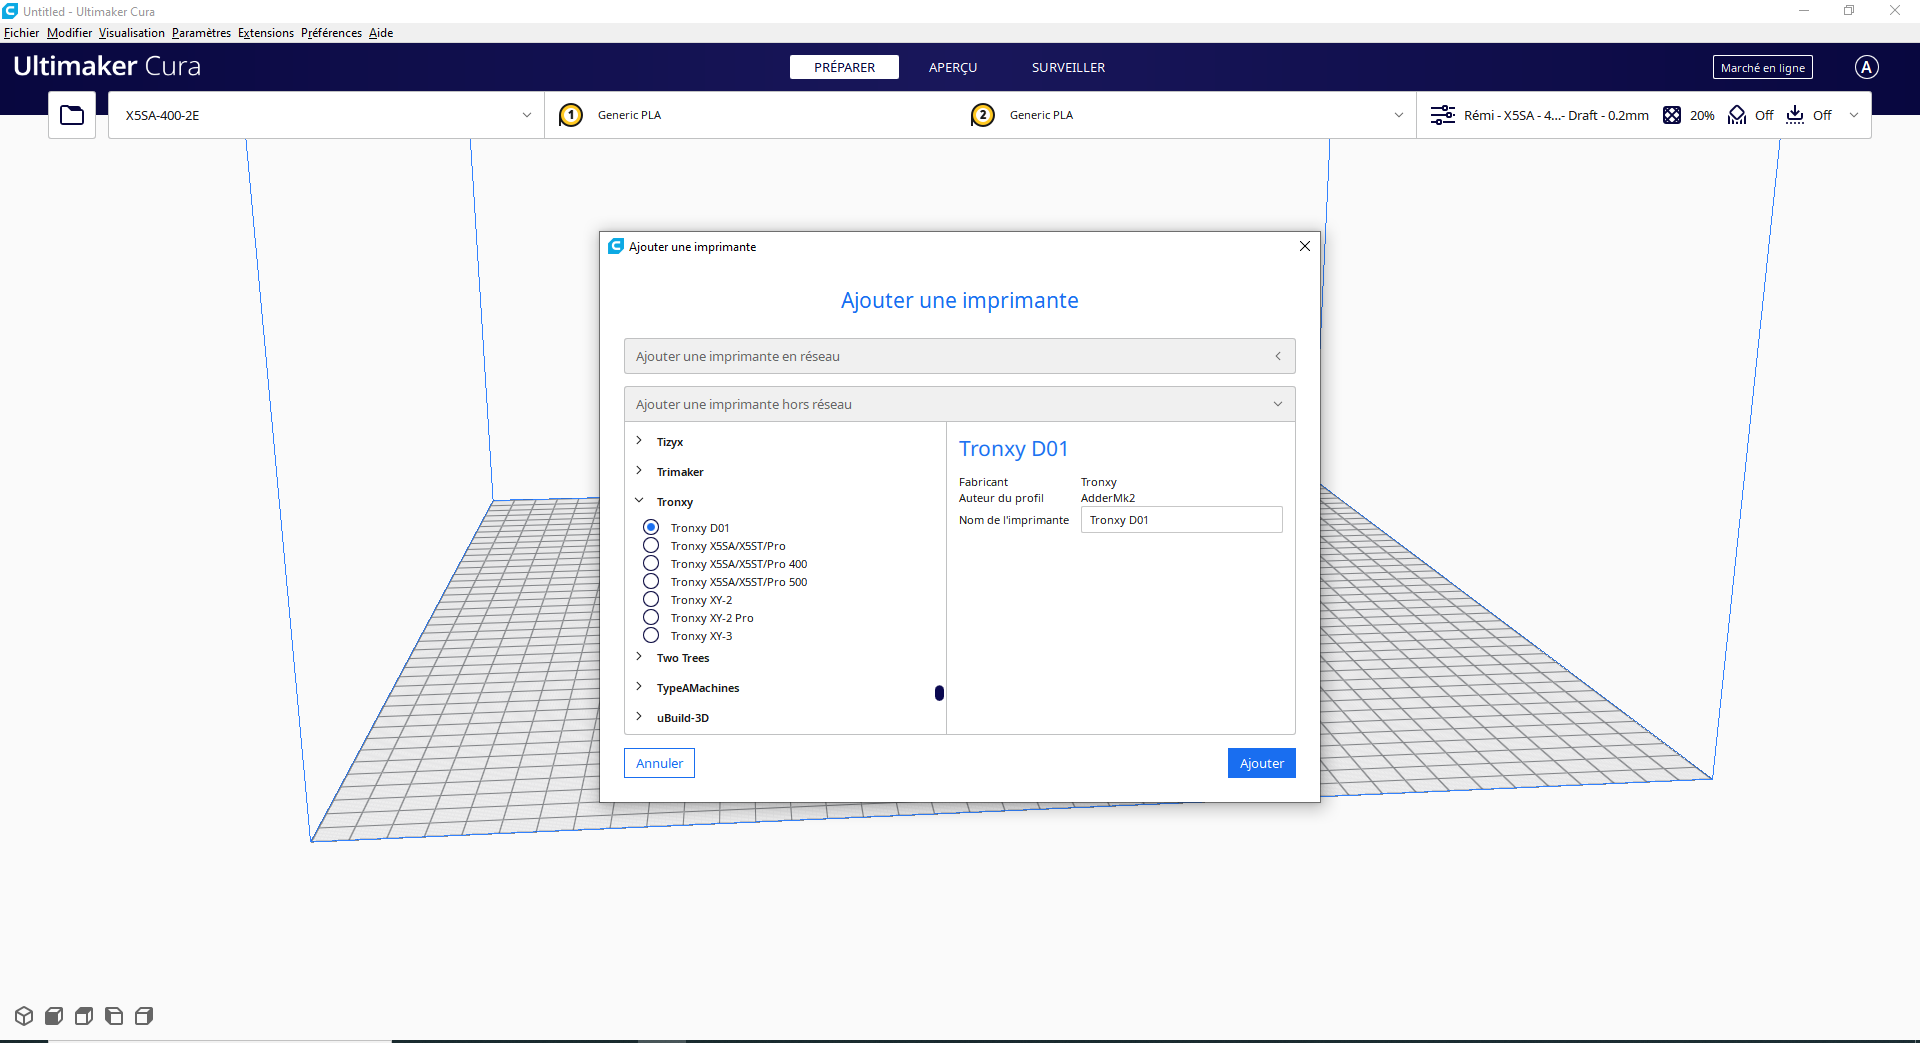Click Rémi X5SA Draft 0.2mm profile text

[x=1556, y=115]
